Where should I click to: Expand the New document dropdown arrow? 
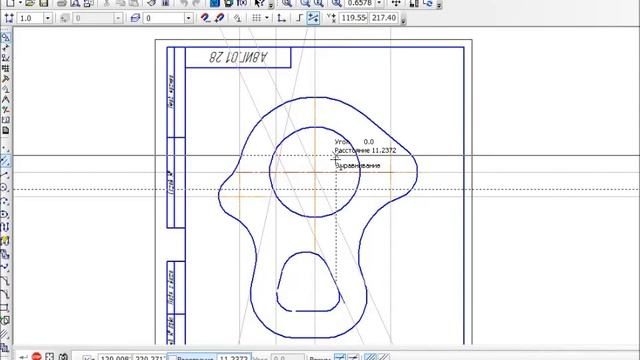(x=20, y=3)
